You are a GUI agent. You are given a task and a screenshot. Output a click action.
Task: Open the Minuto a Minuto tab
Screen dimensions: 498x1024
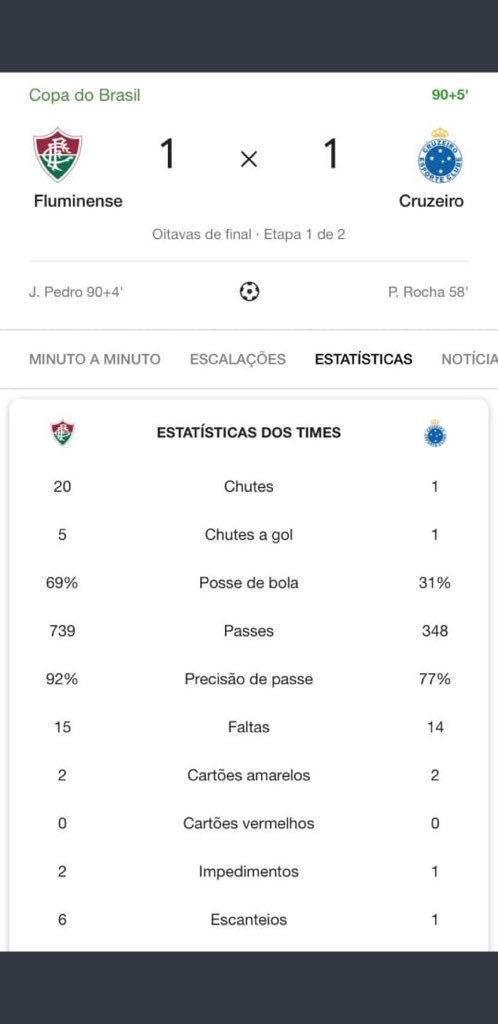(95, 359)
